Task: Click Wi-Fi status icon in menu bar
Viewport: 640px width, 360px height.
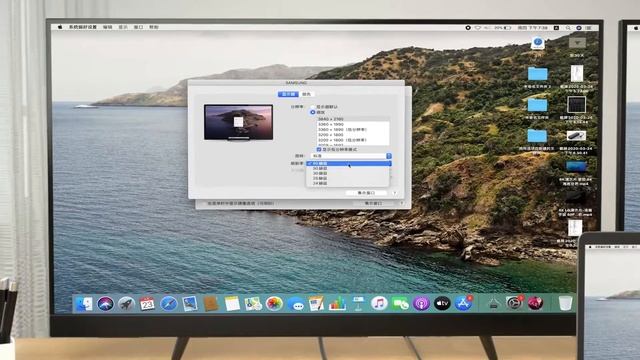Action: click(x=478, y=28)
